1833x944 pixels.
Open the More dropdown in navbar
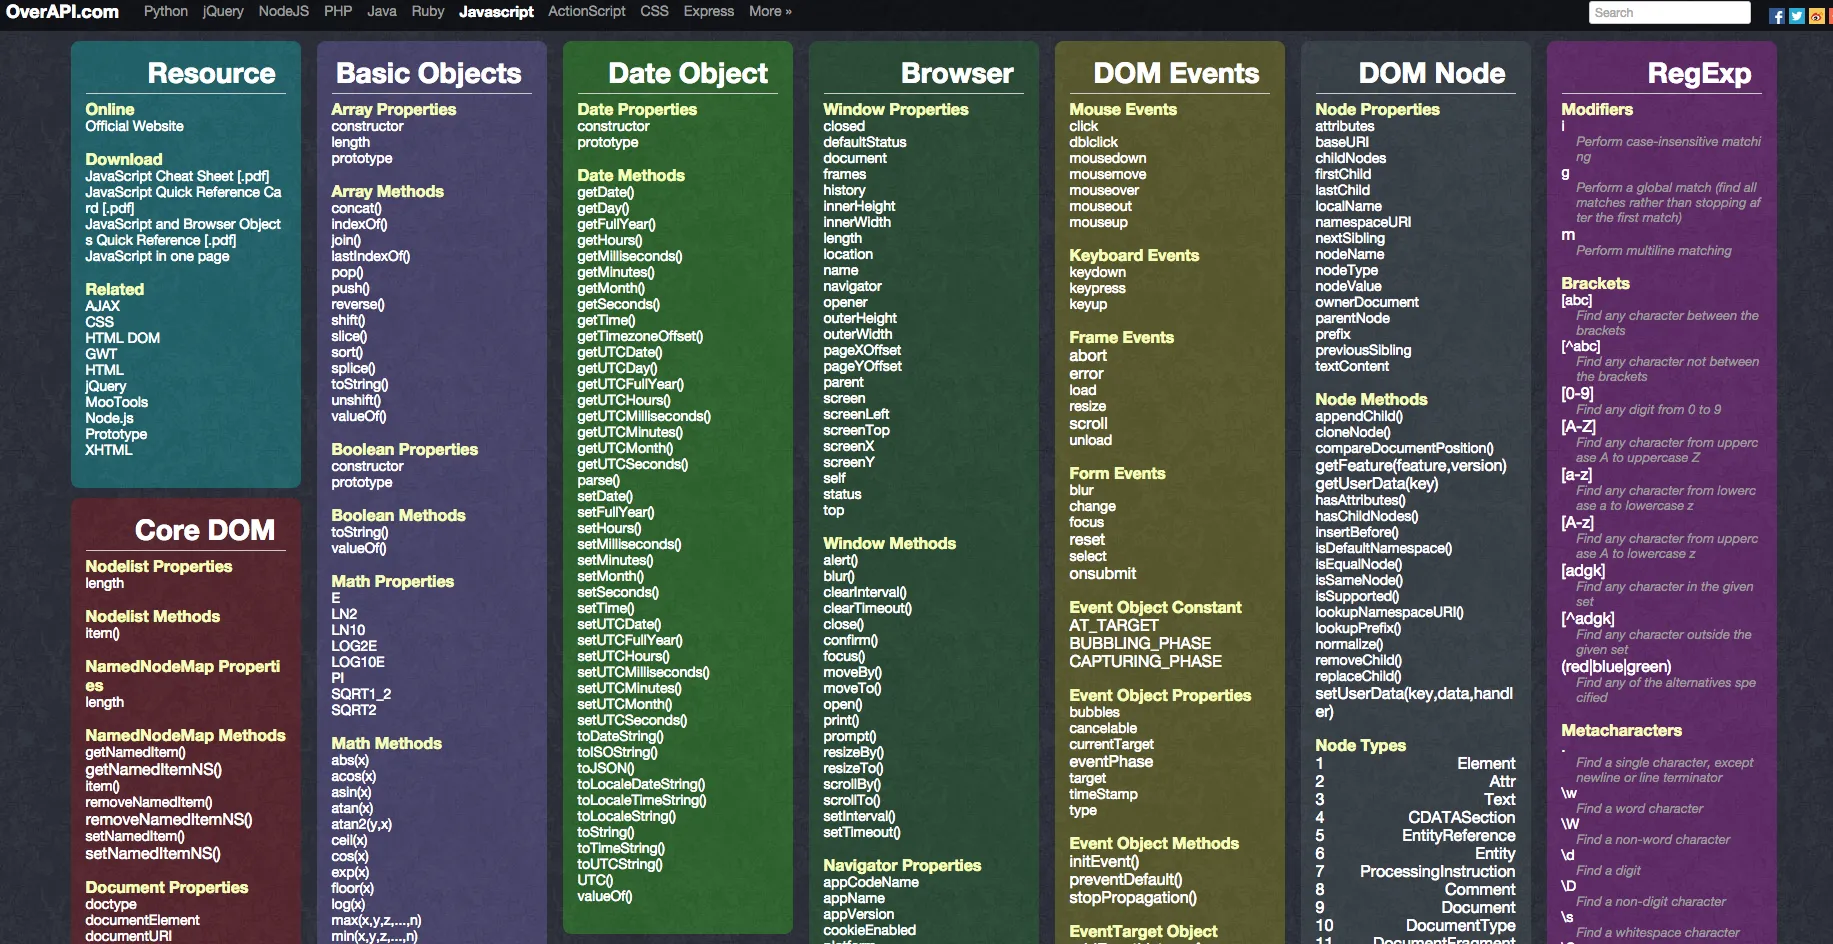point(770,11)
